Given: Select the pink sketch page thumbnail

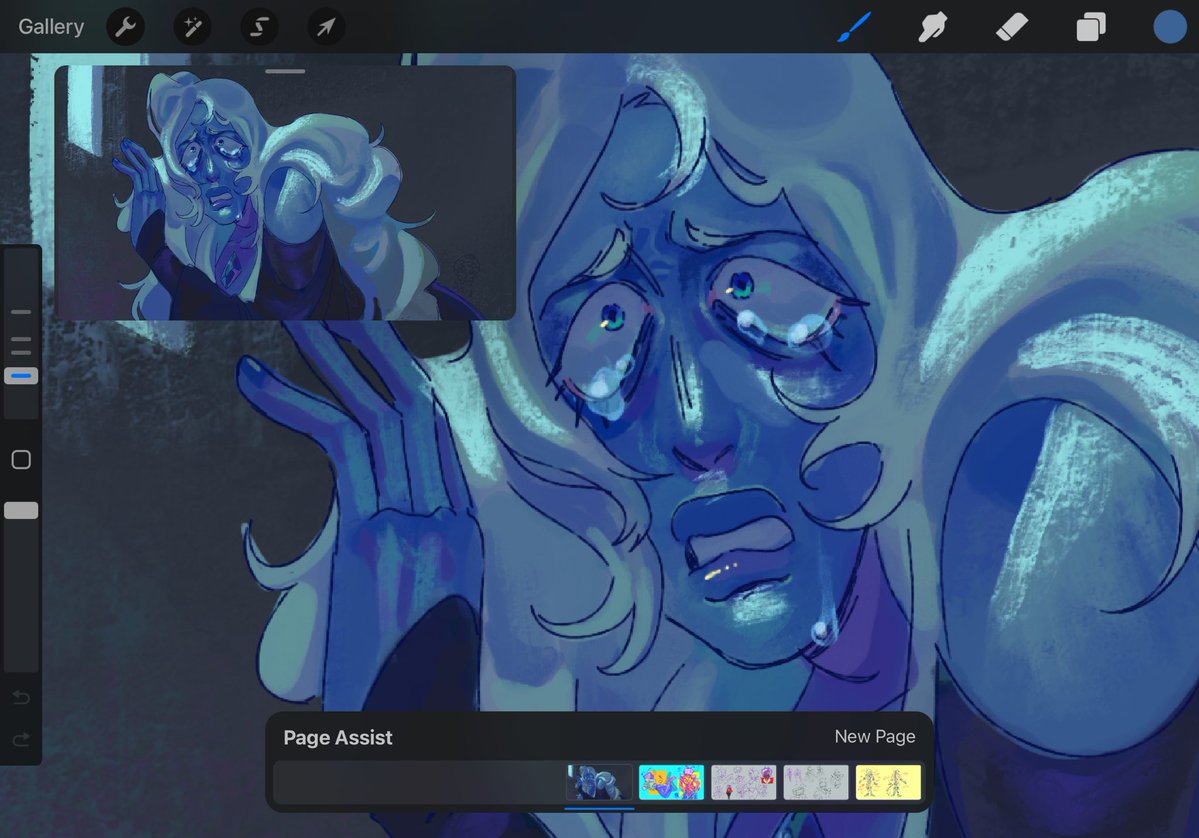Looking at the screenshot, I should [743, 782].
